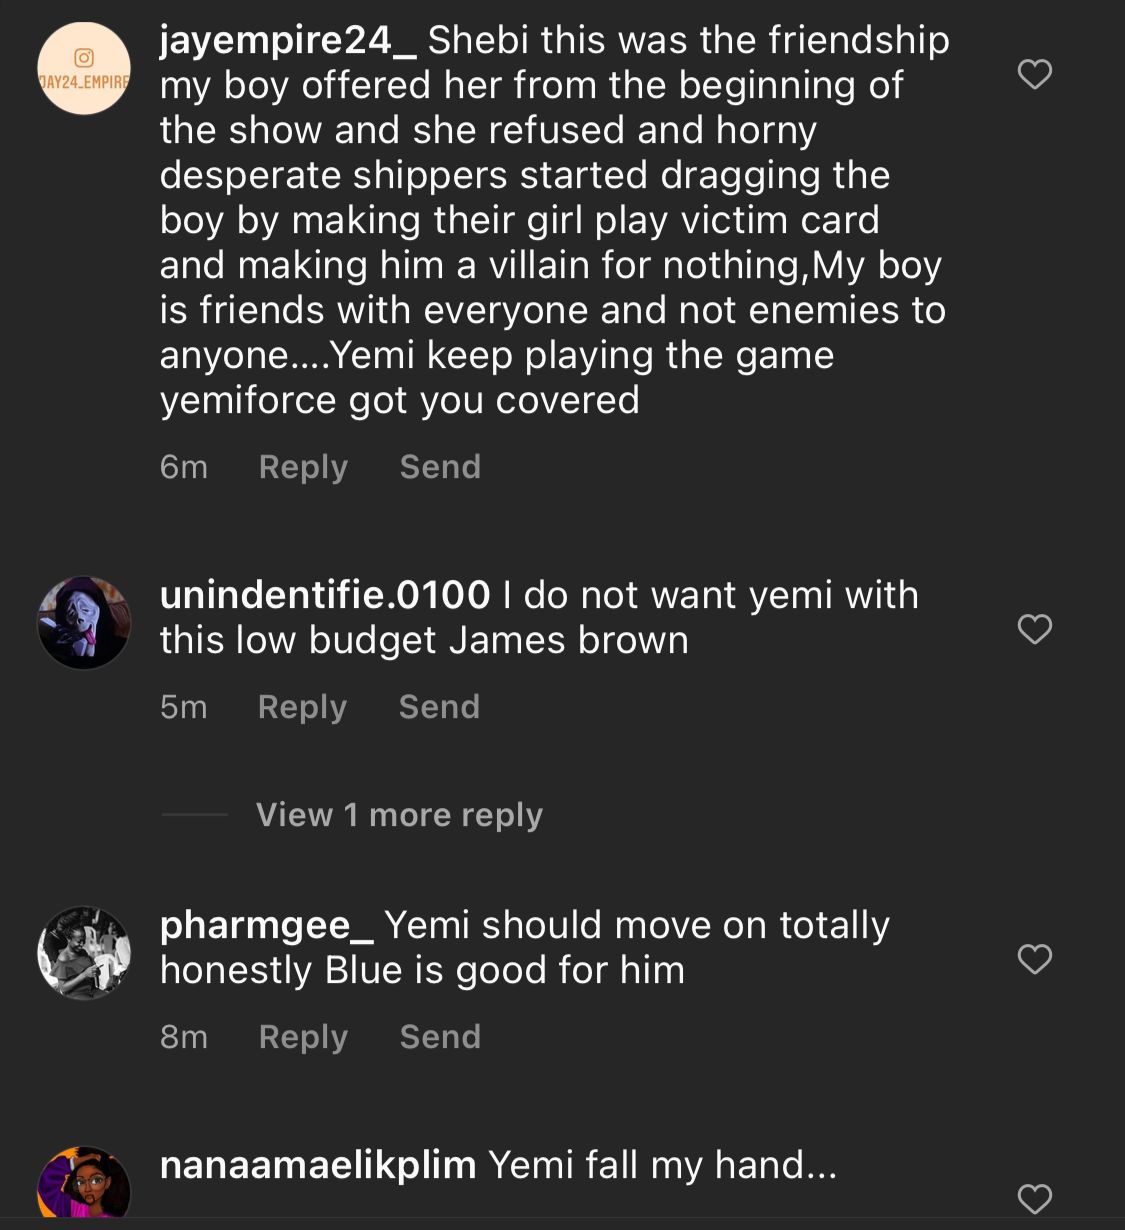
Task: Open unindentifie.0100's ghost mask avatar
Action: coord(84,623)
